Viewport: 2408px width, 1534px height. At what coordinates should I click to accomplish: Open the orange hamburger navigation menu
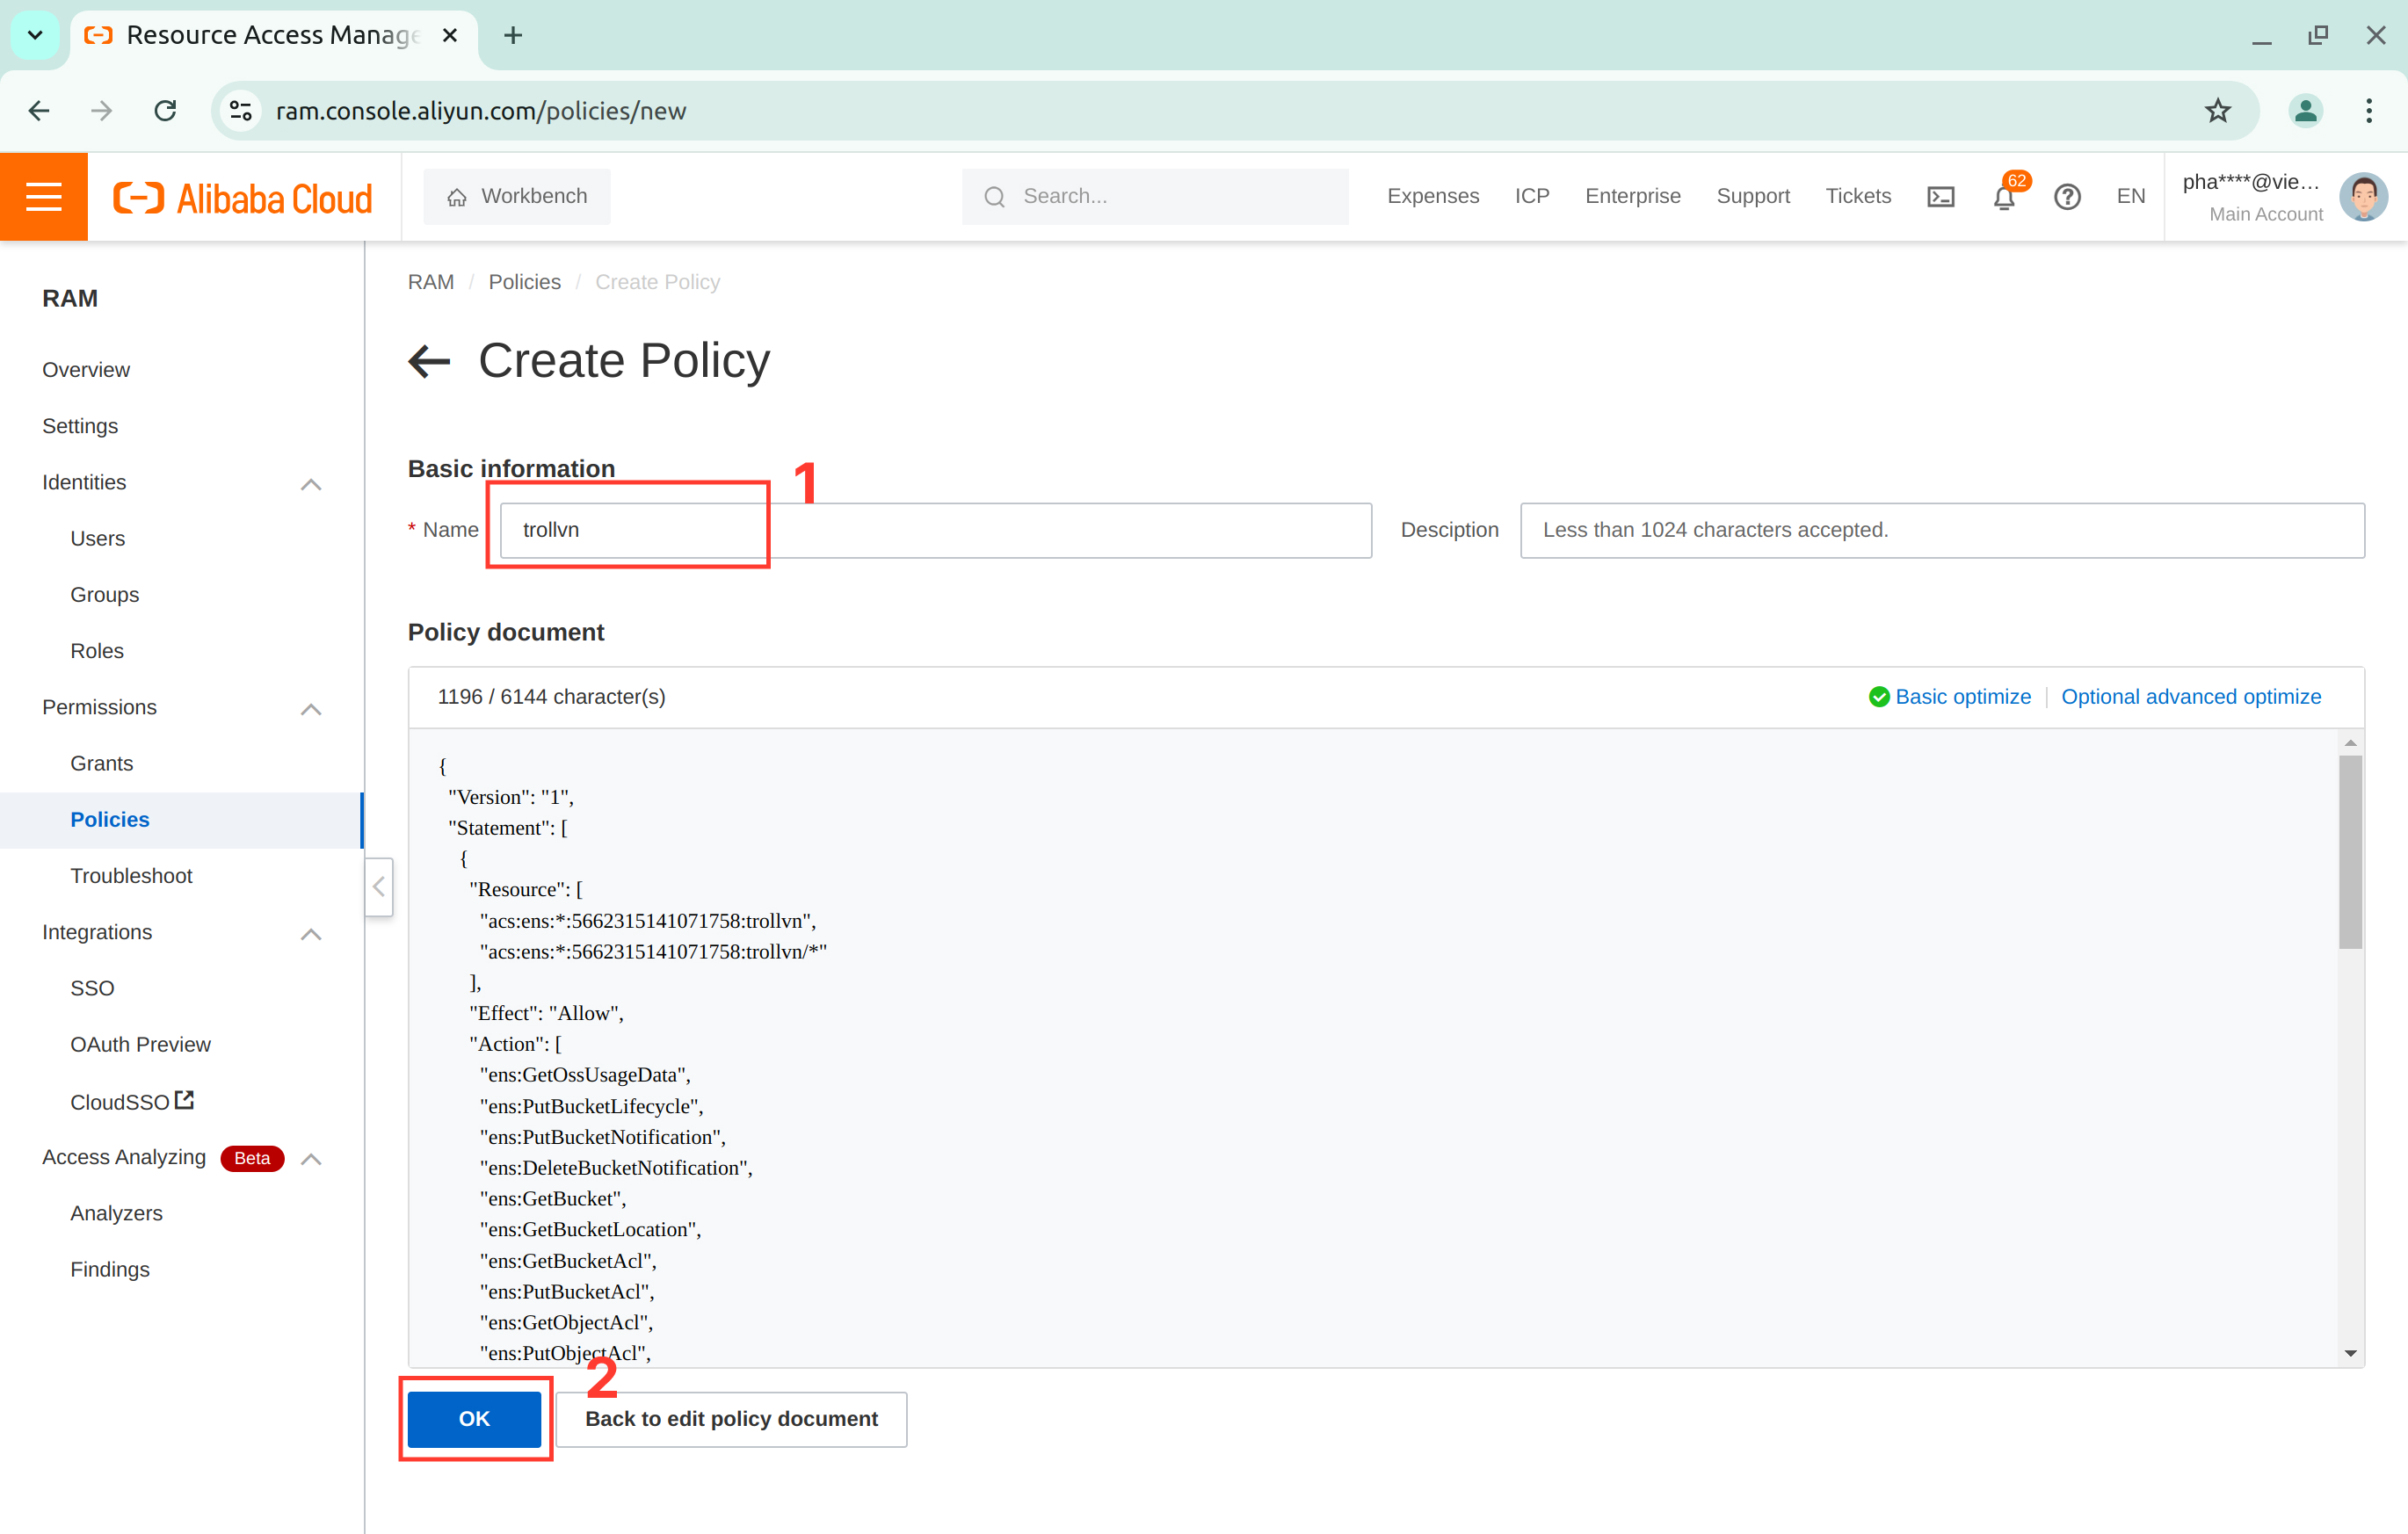(x=44, y=196)
